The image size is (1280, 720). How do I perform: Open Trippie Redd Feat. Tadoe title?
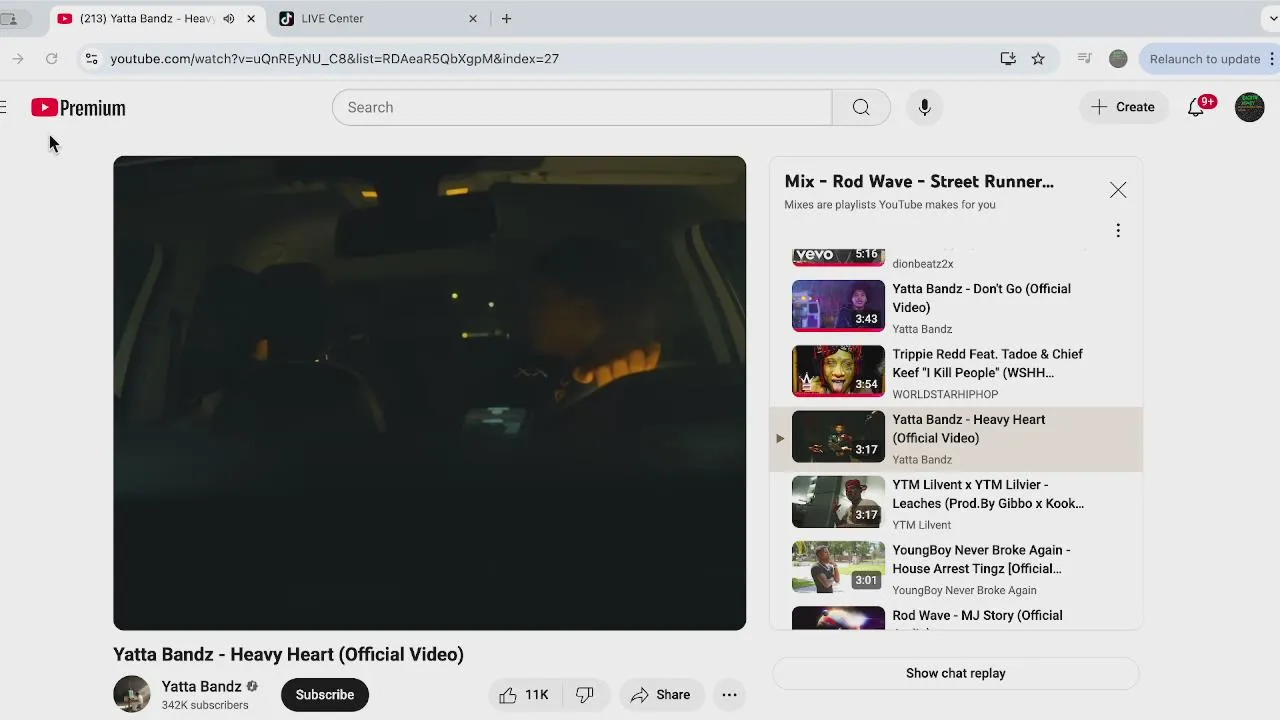tap(987, 363)
